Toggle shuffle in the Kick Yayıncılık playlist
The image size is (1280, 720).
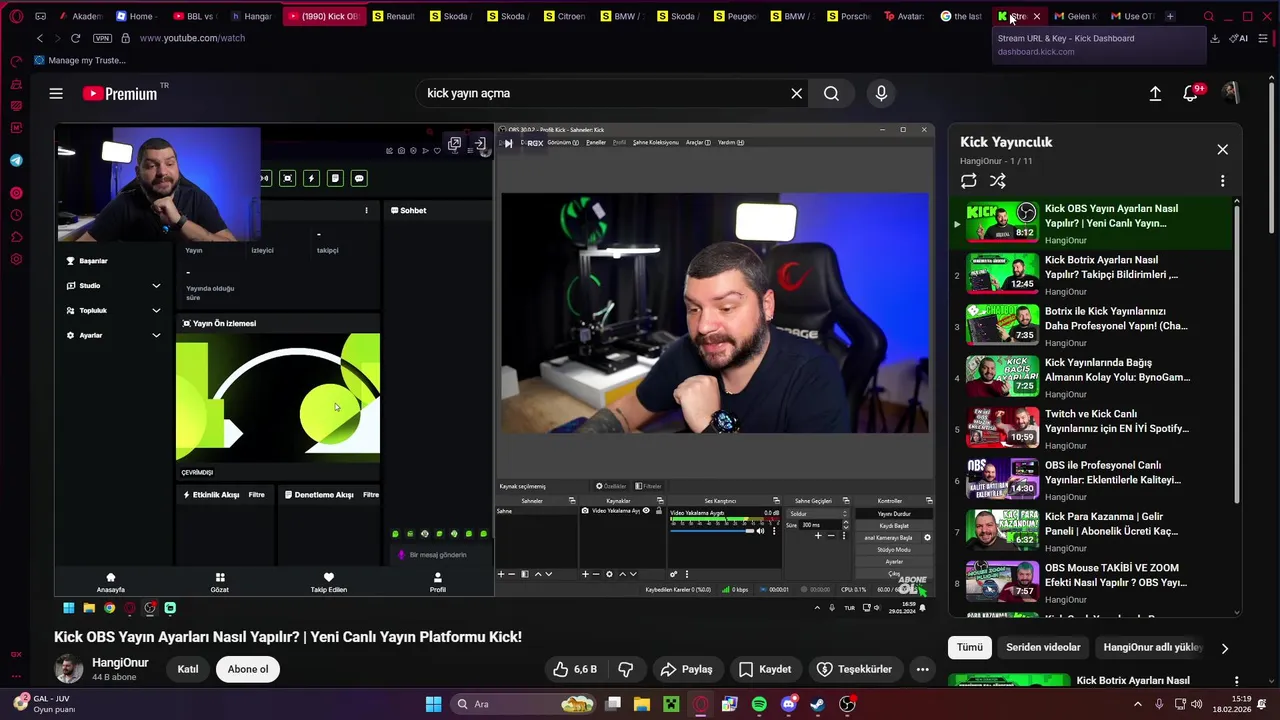[x=997, y=181]
